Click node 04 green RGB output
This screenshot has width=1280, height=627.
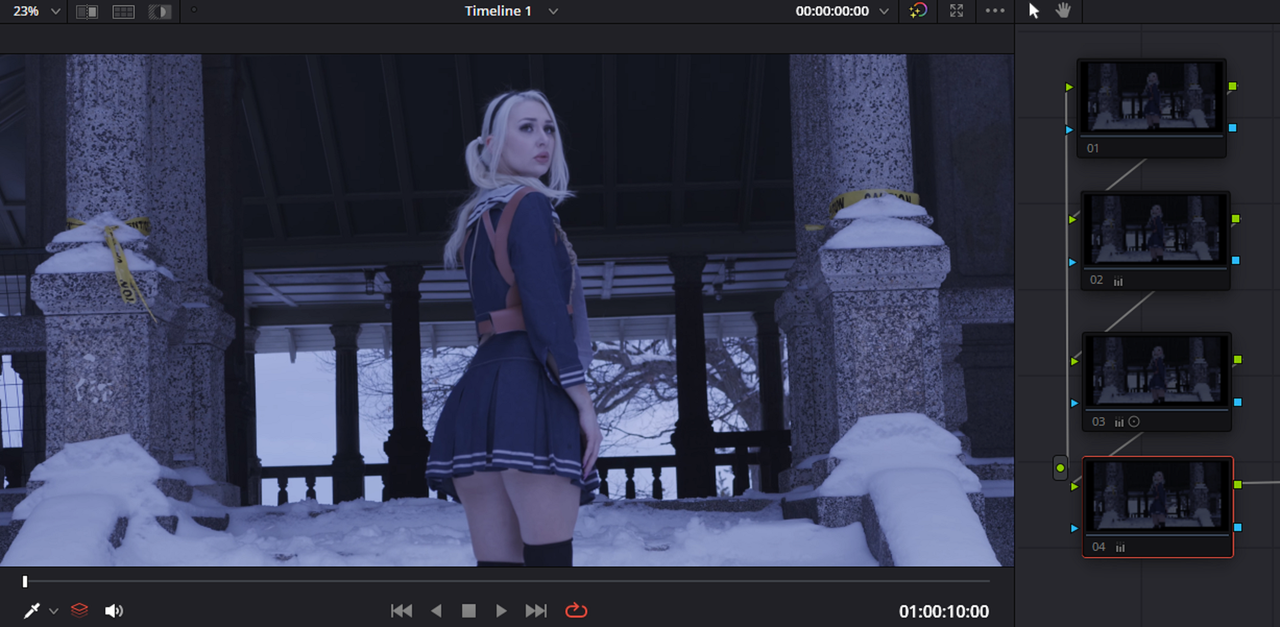1238,484
